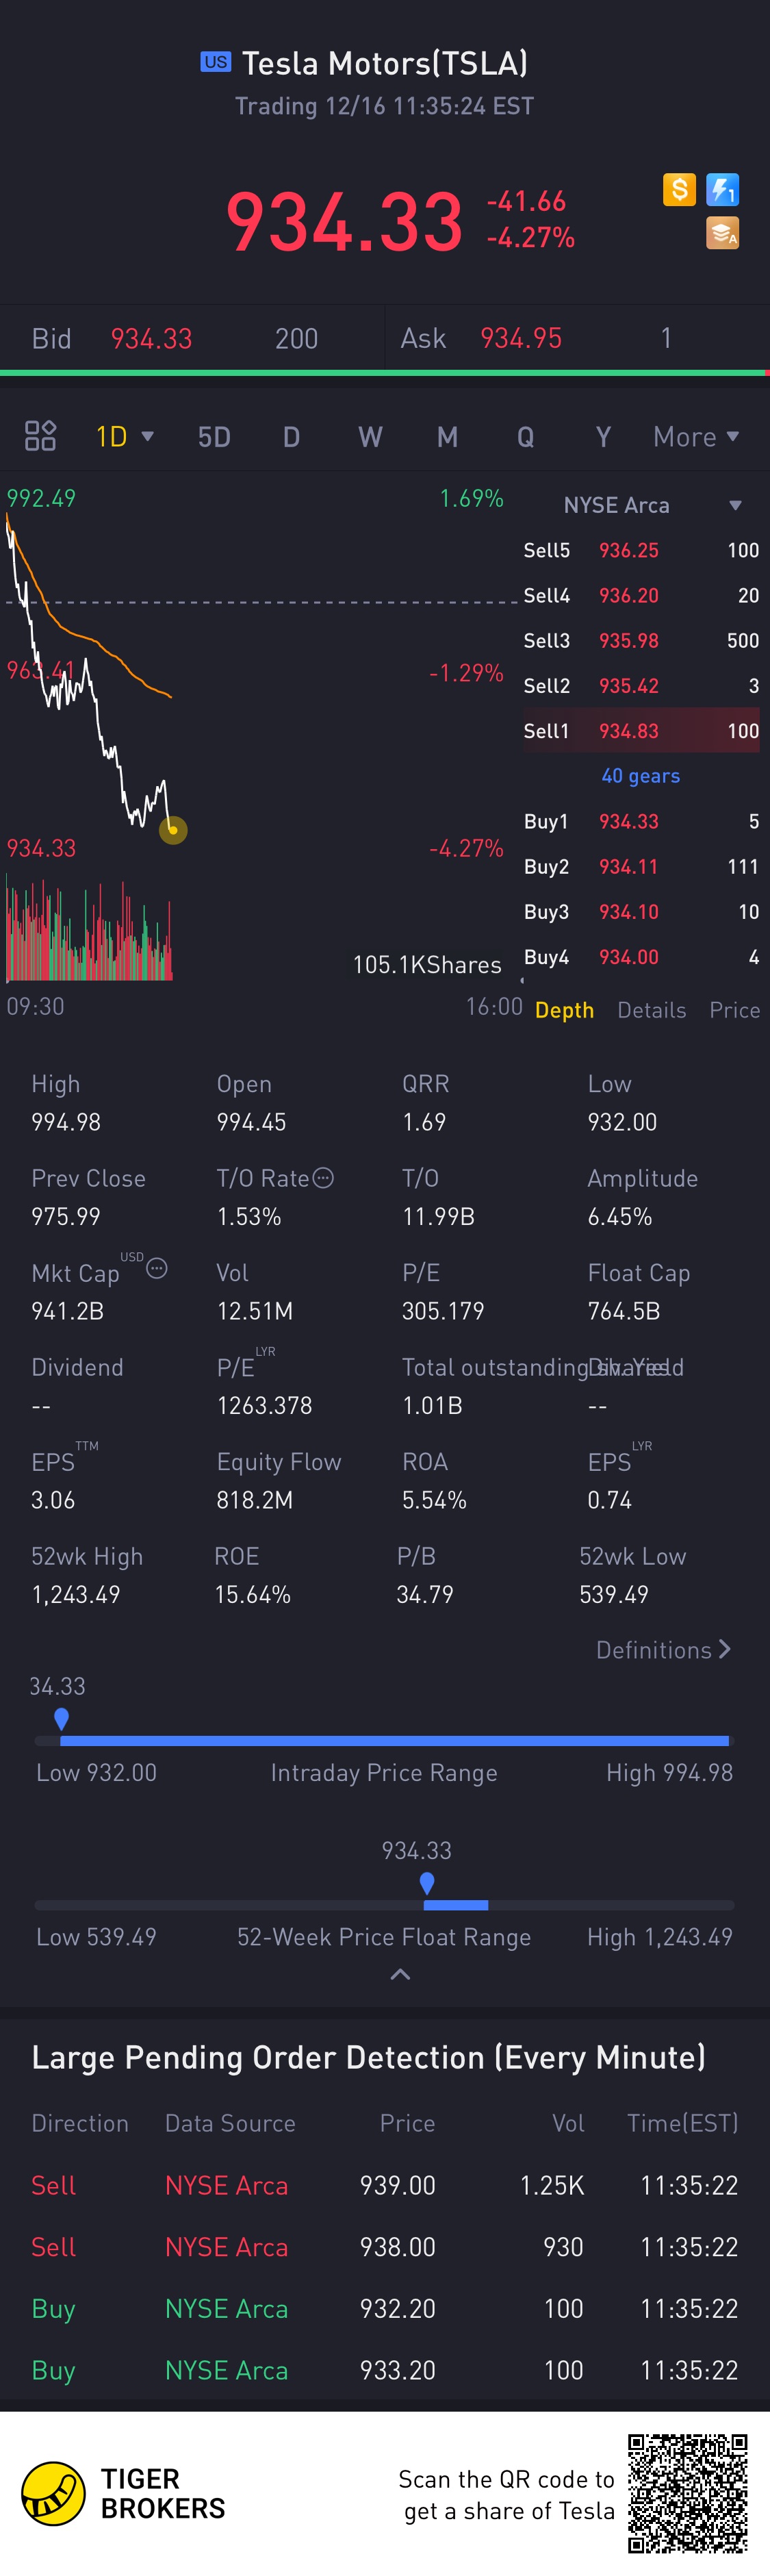This screenshot has height=2576, width=770.
Task: Tap the Sell2 935.42 order row
Action: click(641, 686)
